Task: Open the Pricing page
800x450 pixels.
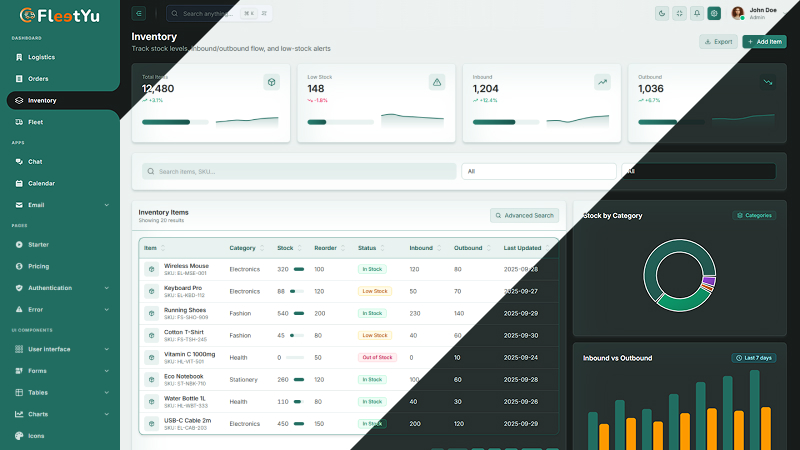Action: coord(38,266)
